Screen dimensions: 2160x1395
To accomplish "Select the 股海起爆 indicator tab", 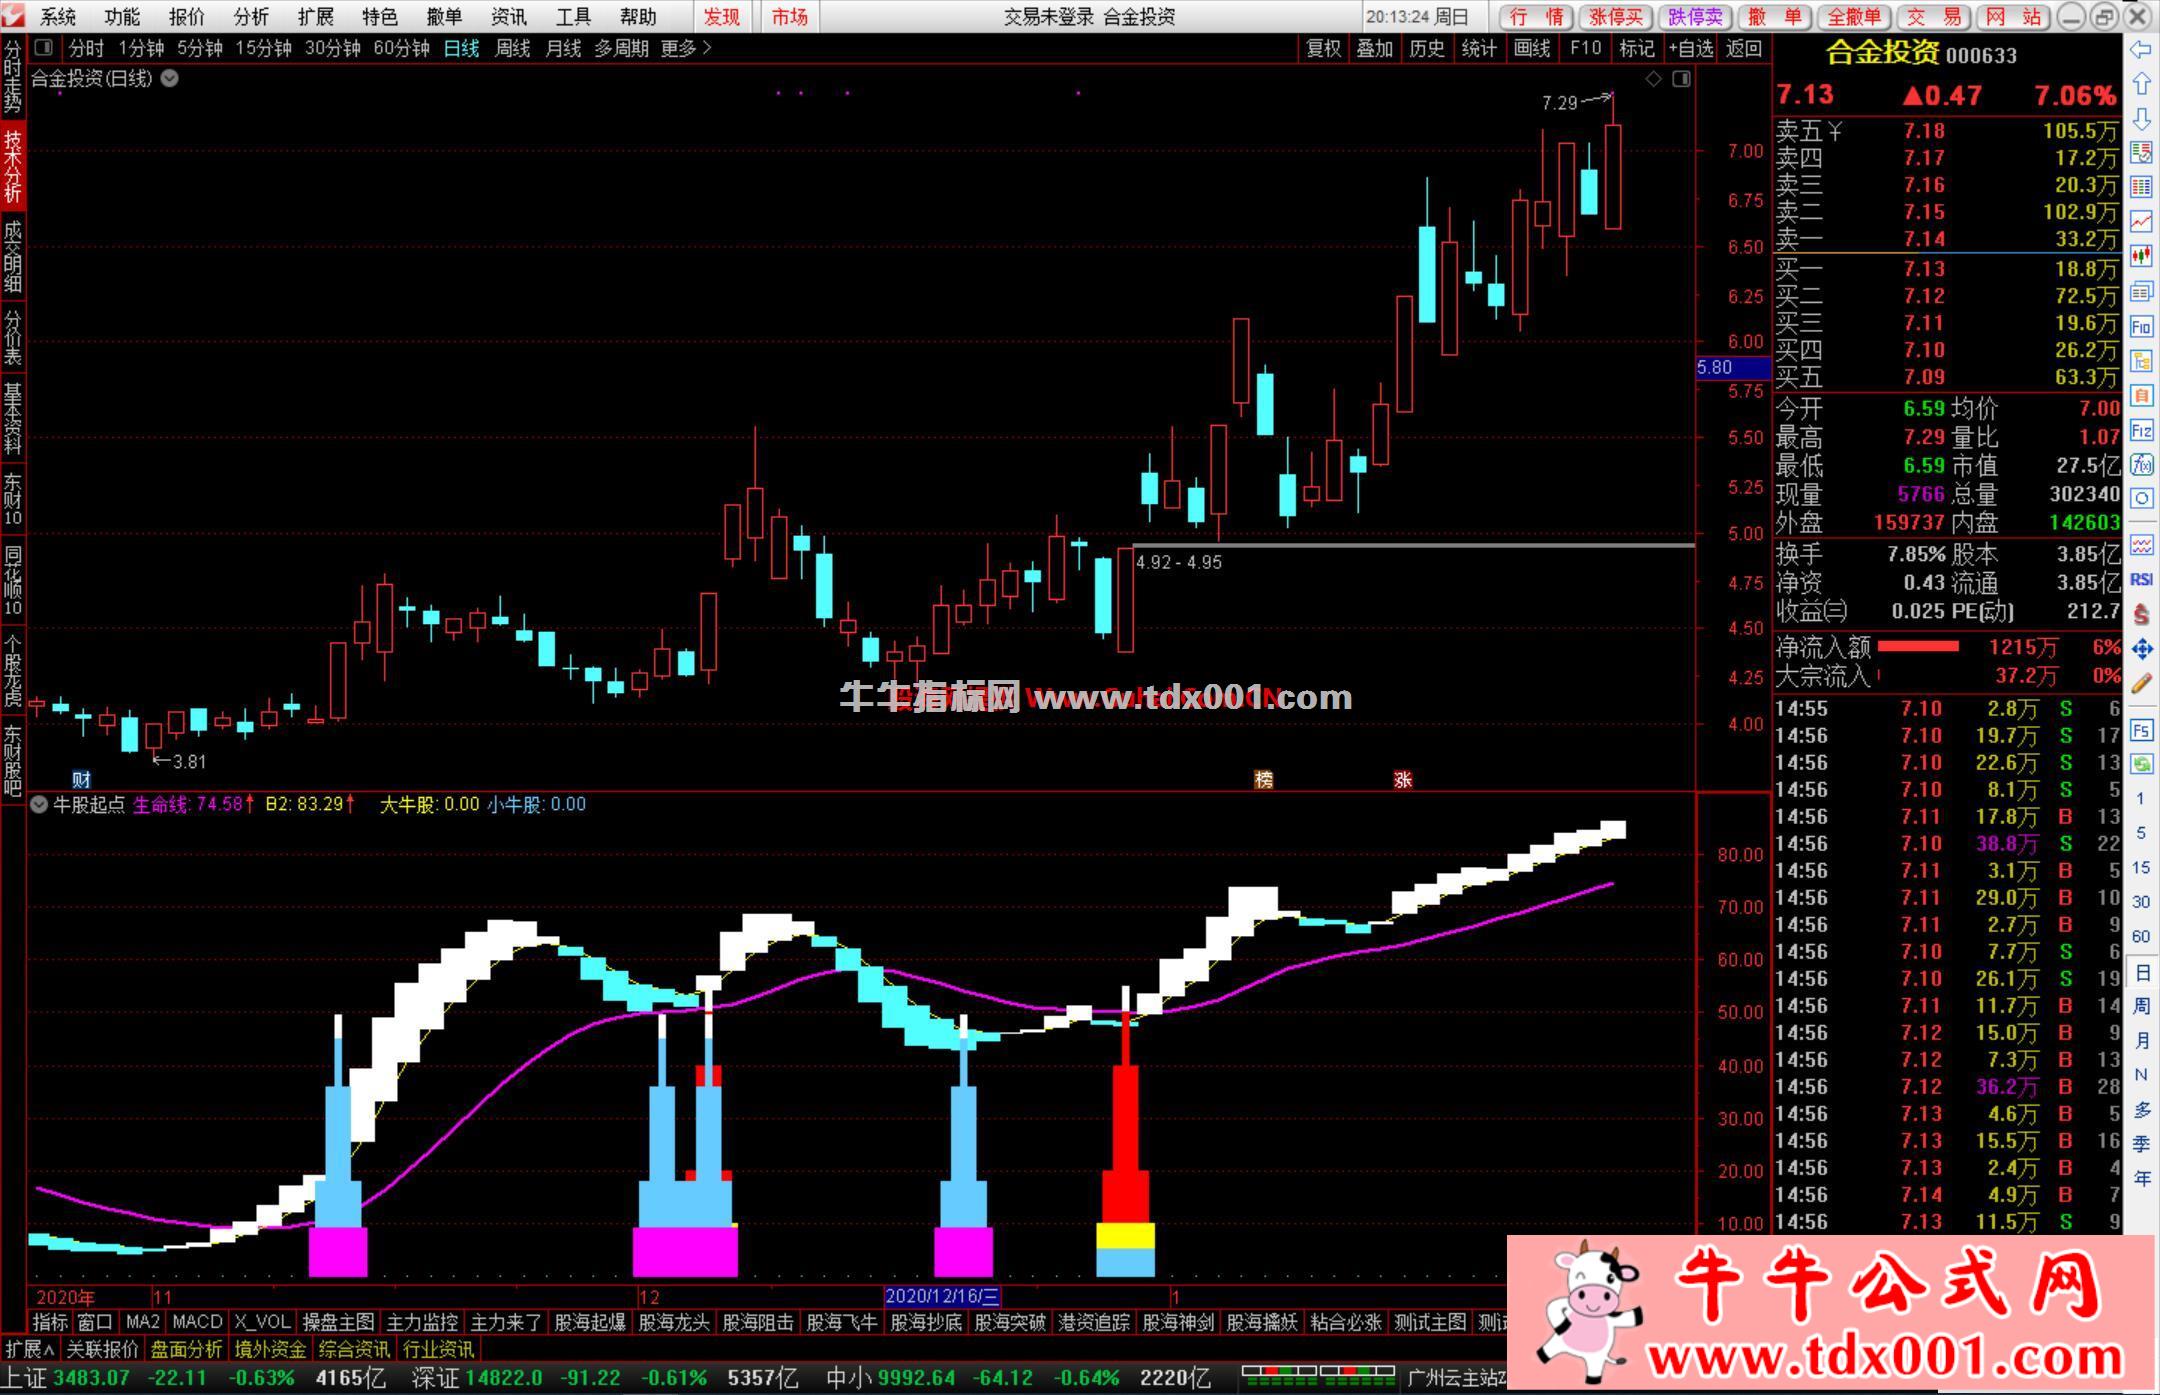I will coord(590,1322).
